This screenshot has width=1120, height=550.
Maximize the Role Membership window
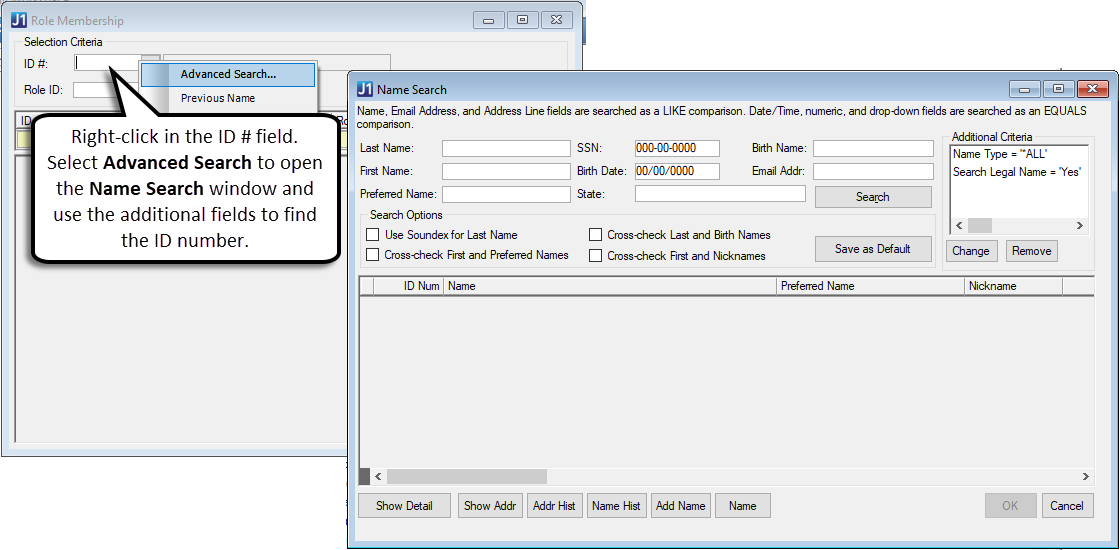(523, 21)
